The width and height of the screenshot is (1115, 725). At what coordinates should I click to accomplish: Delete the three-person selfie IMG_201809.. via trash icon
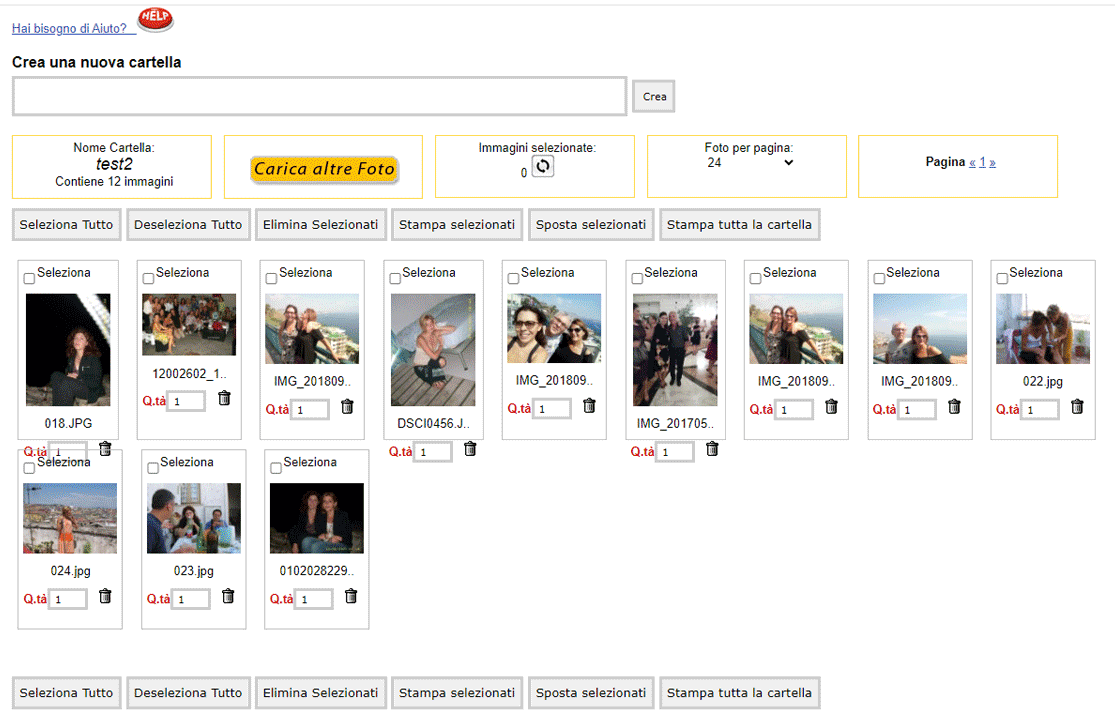589,406
